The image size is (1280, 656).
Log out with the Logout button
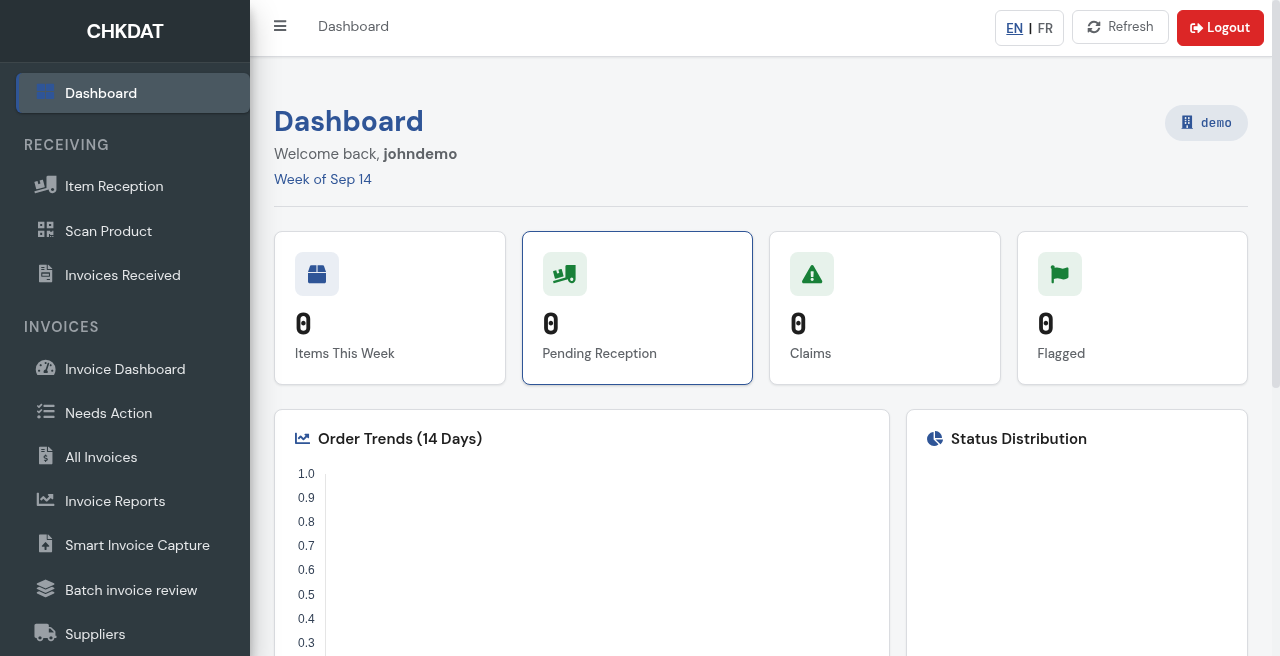[x=1220, y=27]
